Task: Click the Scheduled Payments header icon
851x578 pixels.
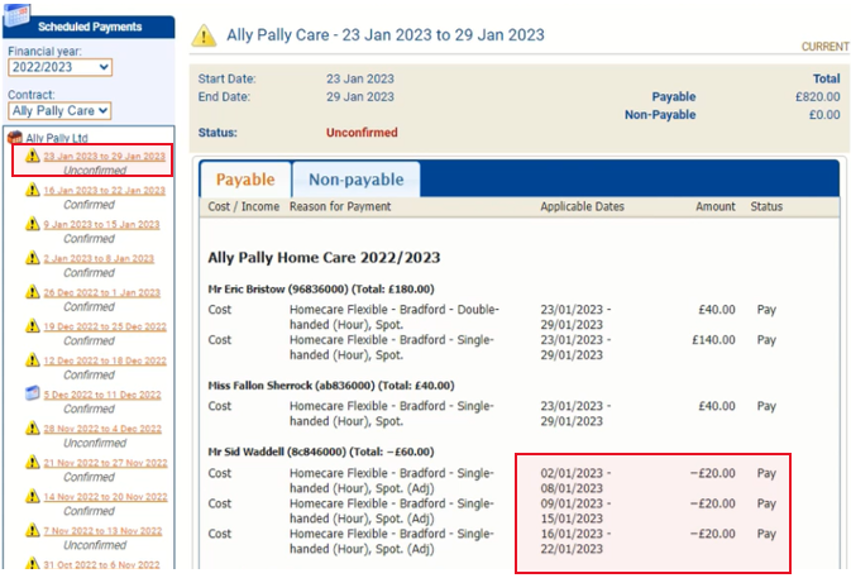Action: (x=17, y=14)
